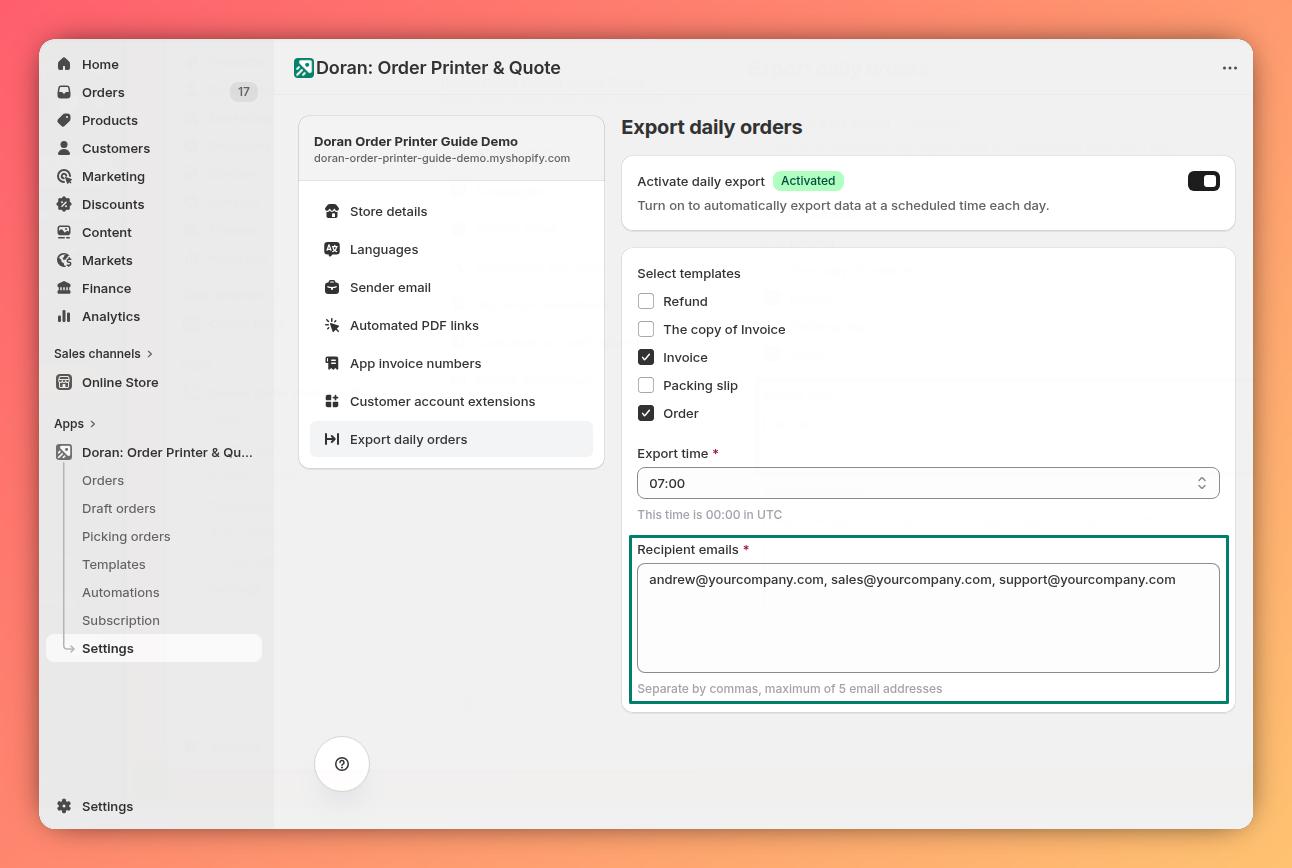
Task: Click the Orders count badge 17
Action: pos(244,92)
